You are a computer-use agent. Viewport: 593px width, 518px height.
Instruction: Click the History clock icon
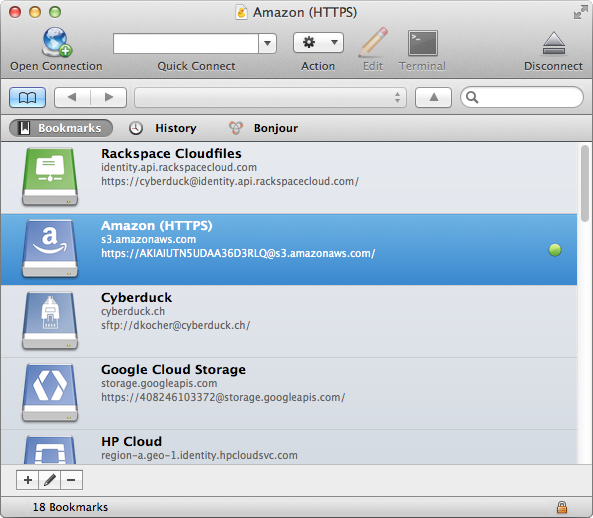click(x=136, y=128)
